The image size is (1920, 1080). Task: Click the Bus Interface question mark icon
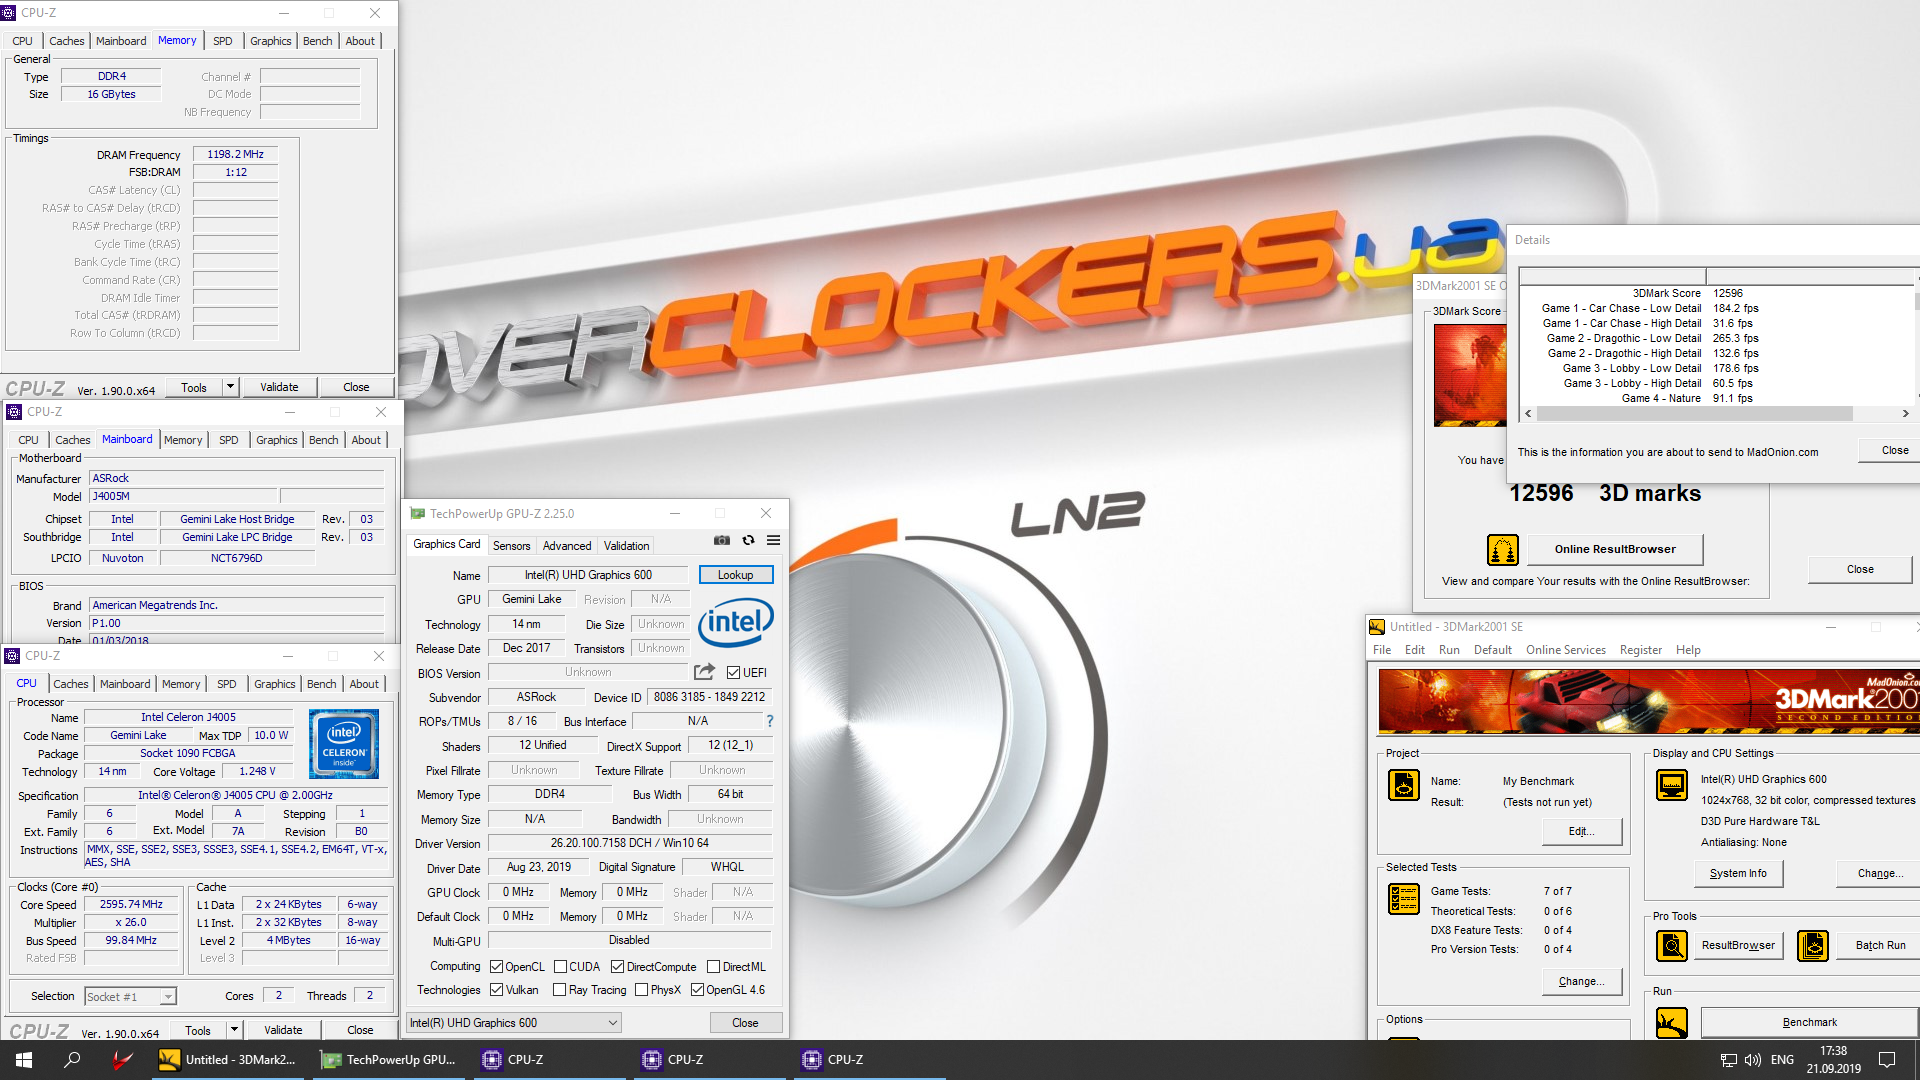(769, 721)
